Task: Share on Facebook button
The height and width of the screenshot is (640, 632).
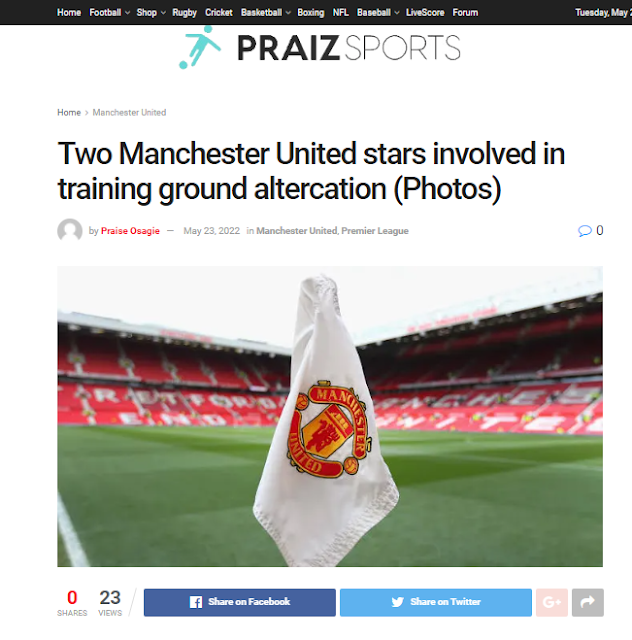Action: (x=240, y=602)
